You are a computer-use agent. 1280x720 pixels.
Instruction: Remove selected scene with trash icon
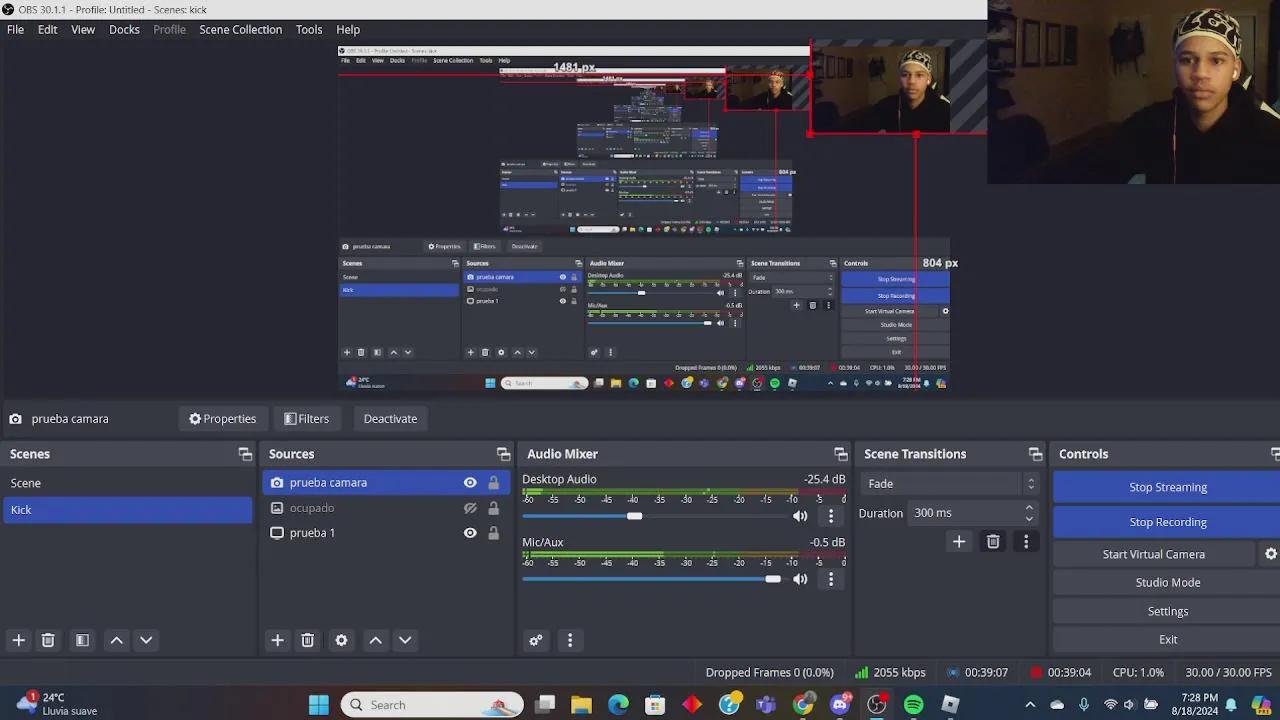[48, 640]
